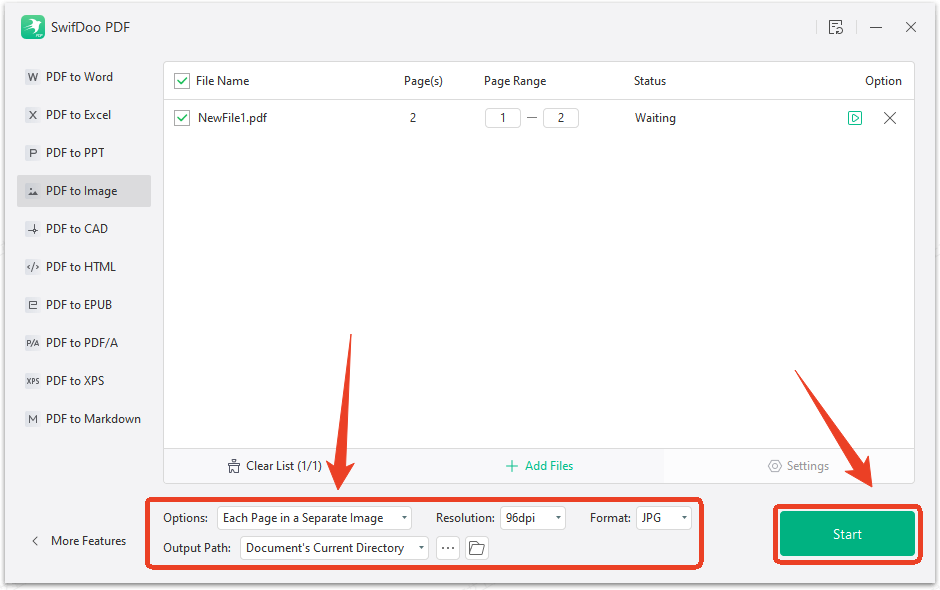Select the PDF to Image converter
The image size is (940, 590).
tap(84, 191)
